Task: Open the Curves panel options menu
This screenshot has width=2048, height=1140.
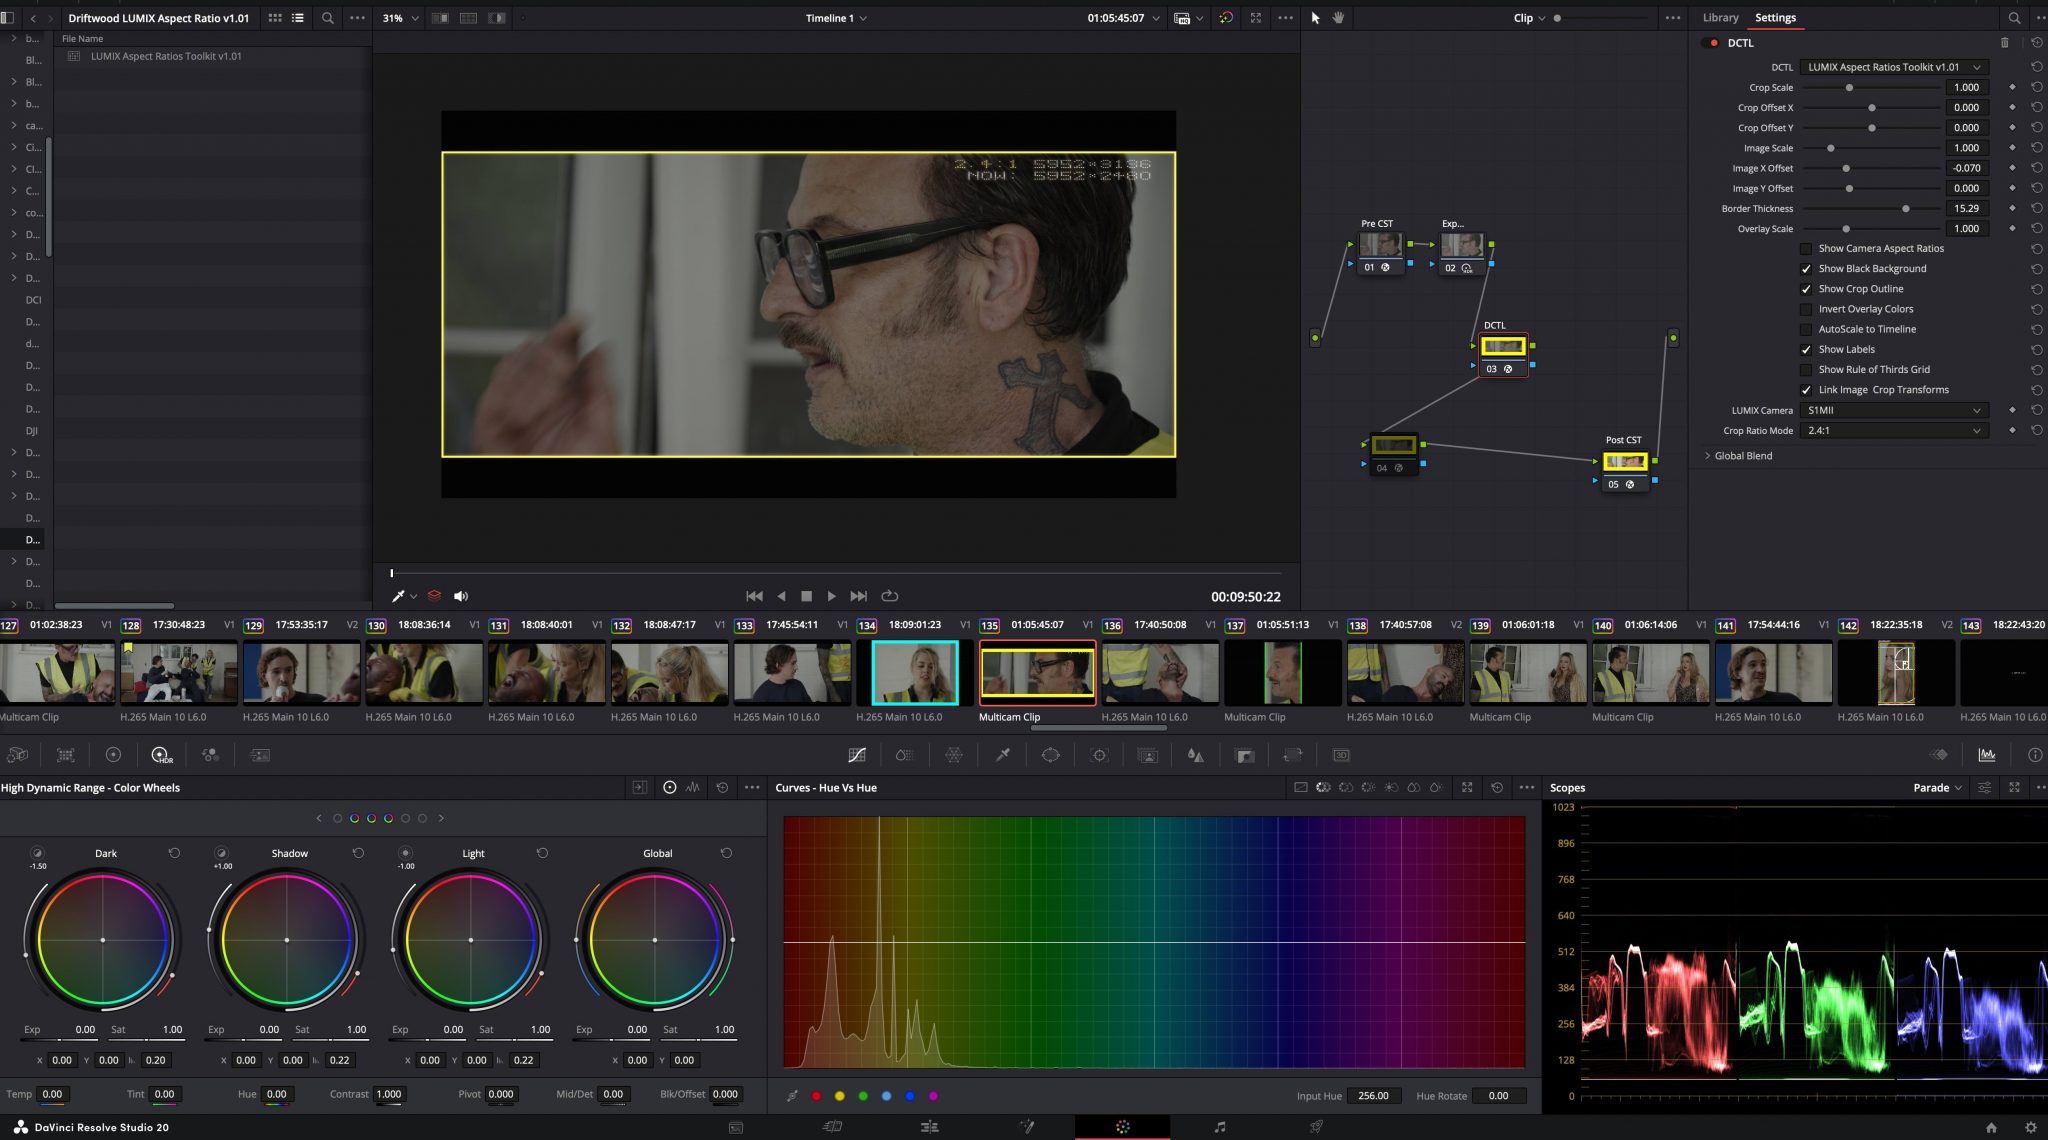Action: 1529,787
